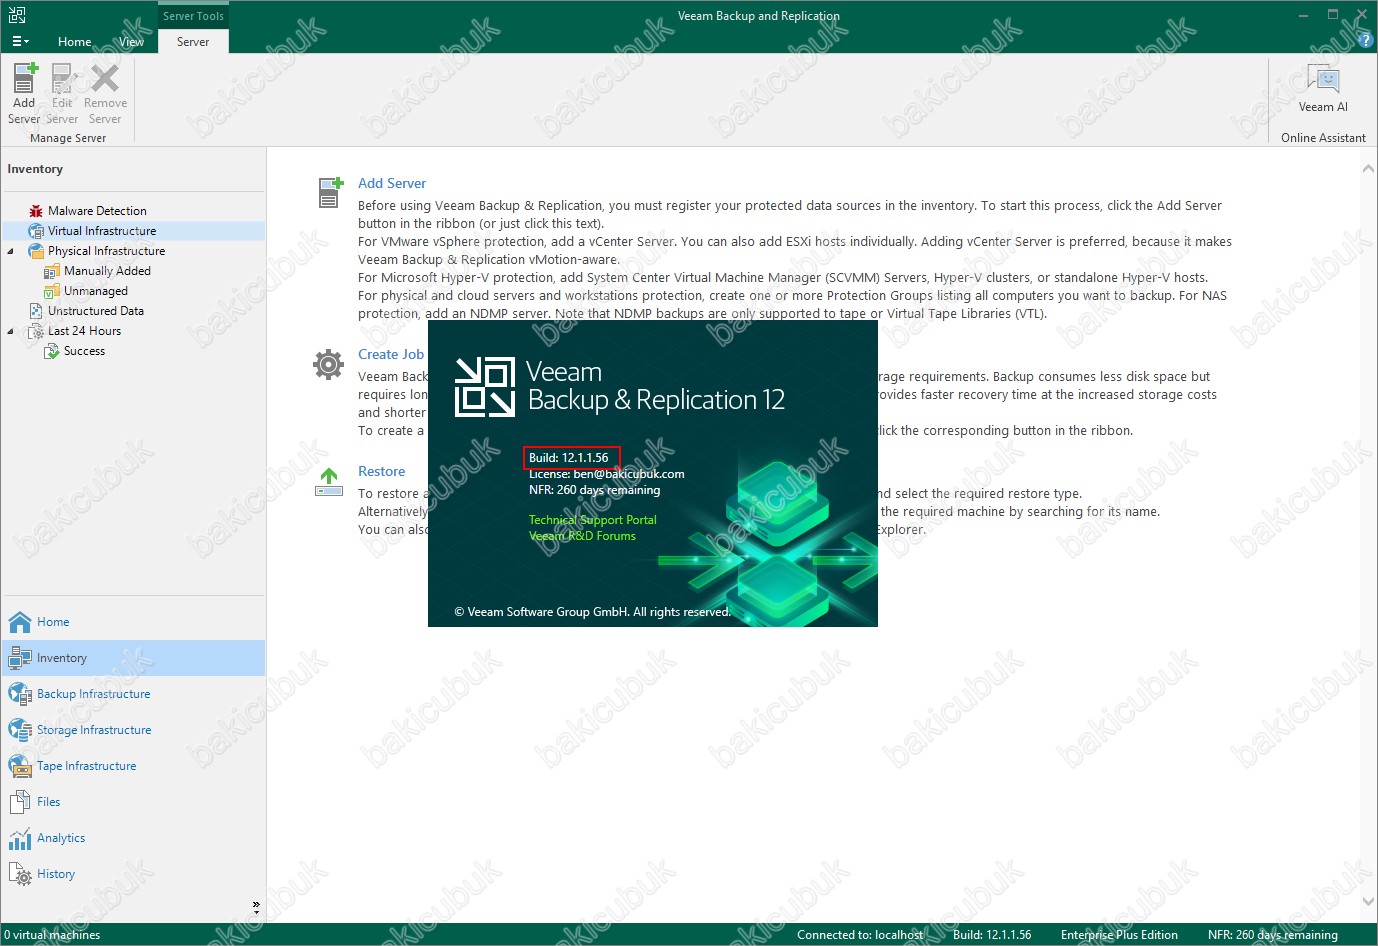
Task: Switch to the View ribbon tab
Action: point(131,42)
